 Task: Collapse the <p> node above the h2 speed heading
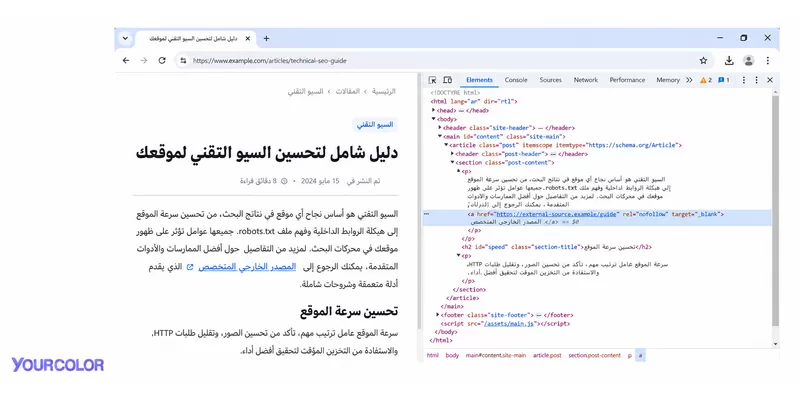[x=458, y=171]
